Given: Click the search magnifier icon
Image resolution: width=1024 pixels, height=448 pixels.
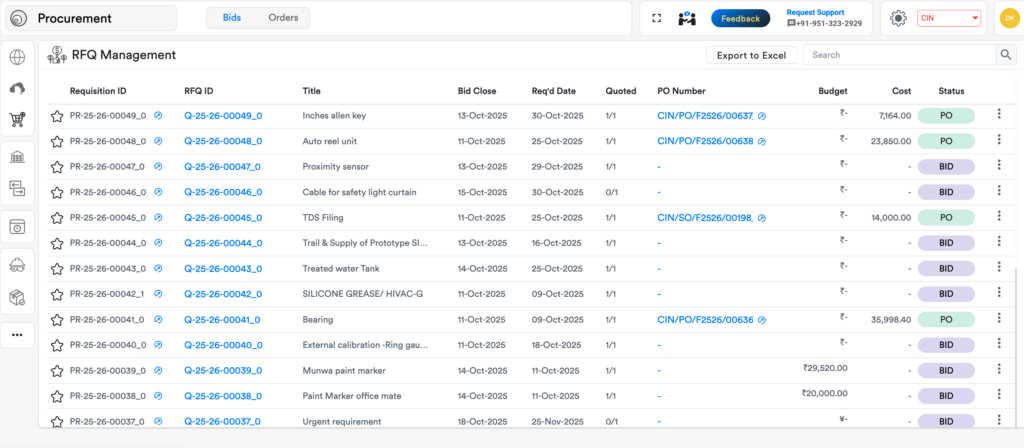Looking at the screenshot, I should click(x=1004, y=55).
